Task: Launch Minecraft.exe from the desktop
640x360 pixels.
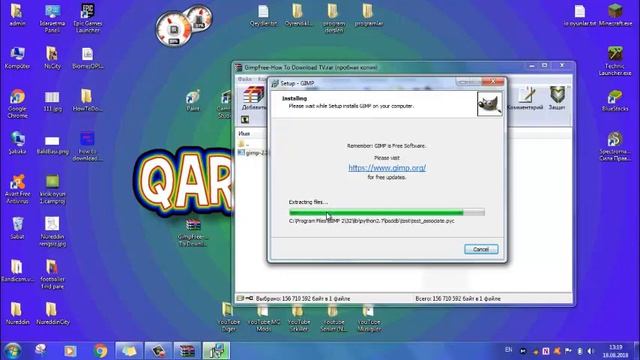Action: (615, 15)
